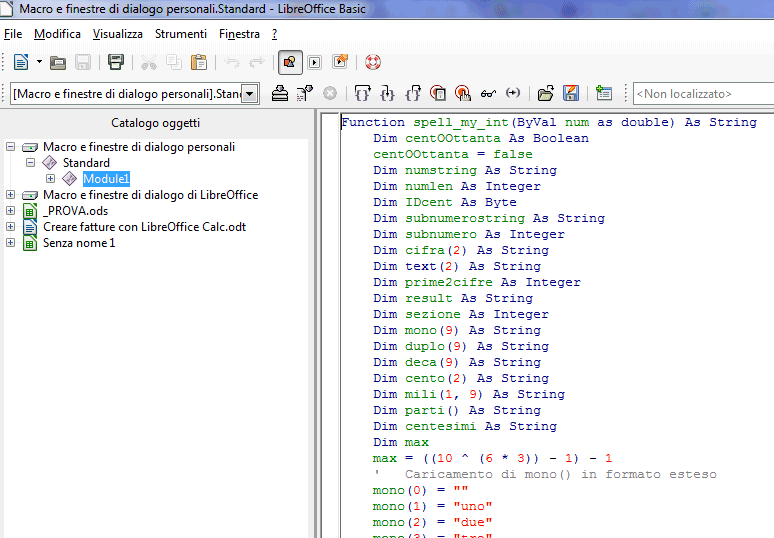Open the Finestra menu

click(239, 34)
